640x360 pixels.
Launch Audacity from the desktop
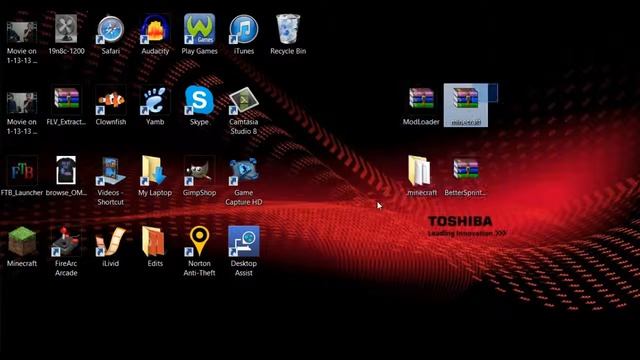click(x=155, y=30)
